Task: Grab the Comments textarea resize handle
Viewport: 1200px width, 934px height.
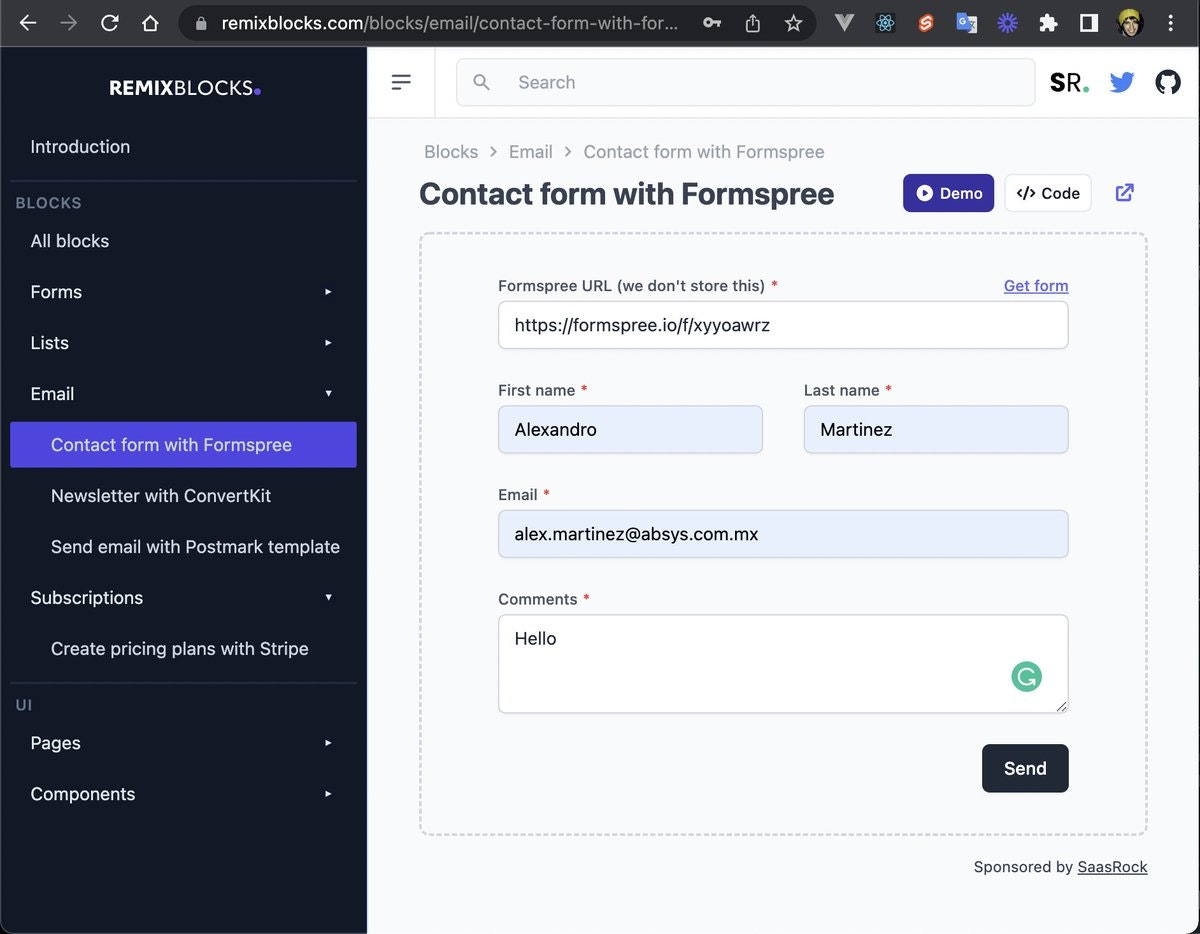Action: [1062, 706]
